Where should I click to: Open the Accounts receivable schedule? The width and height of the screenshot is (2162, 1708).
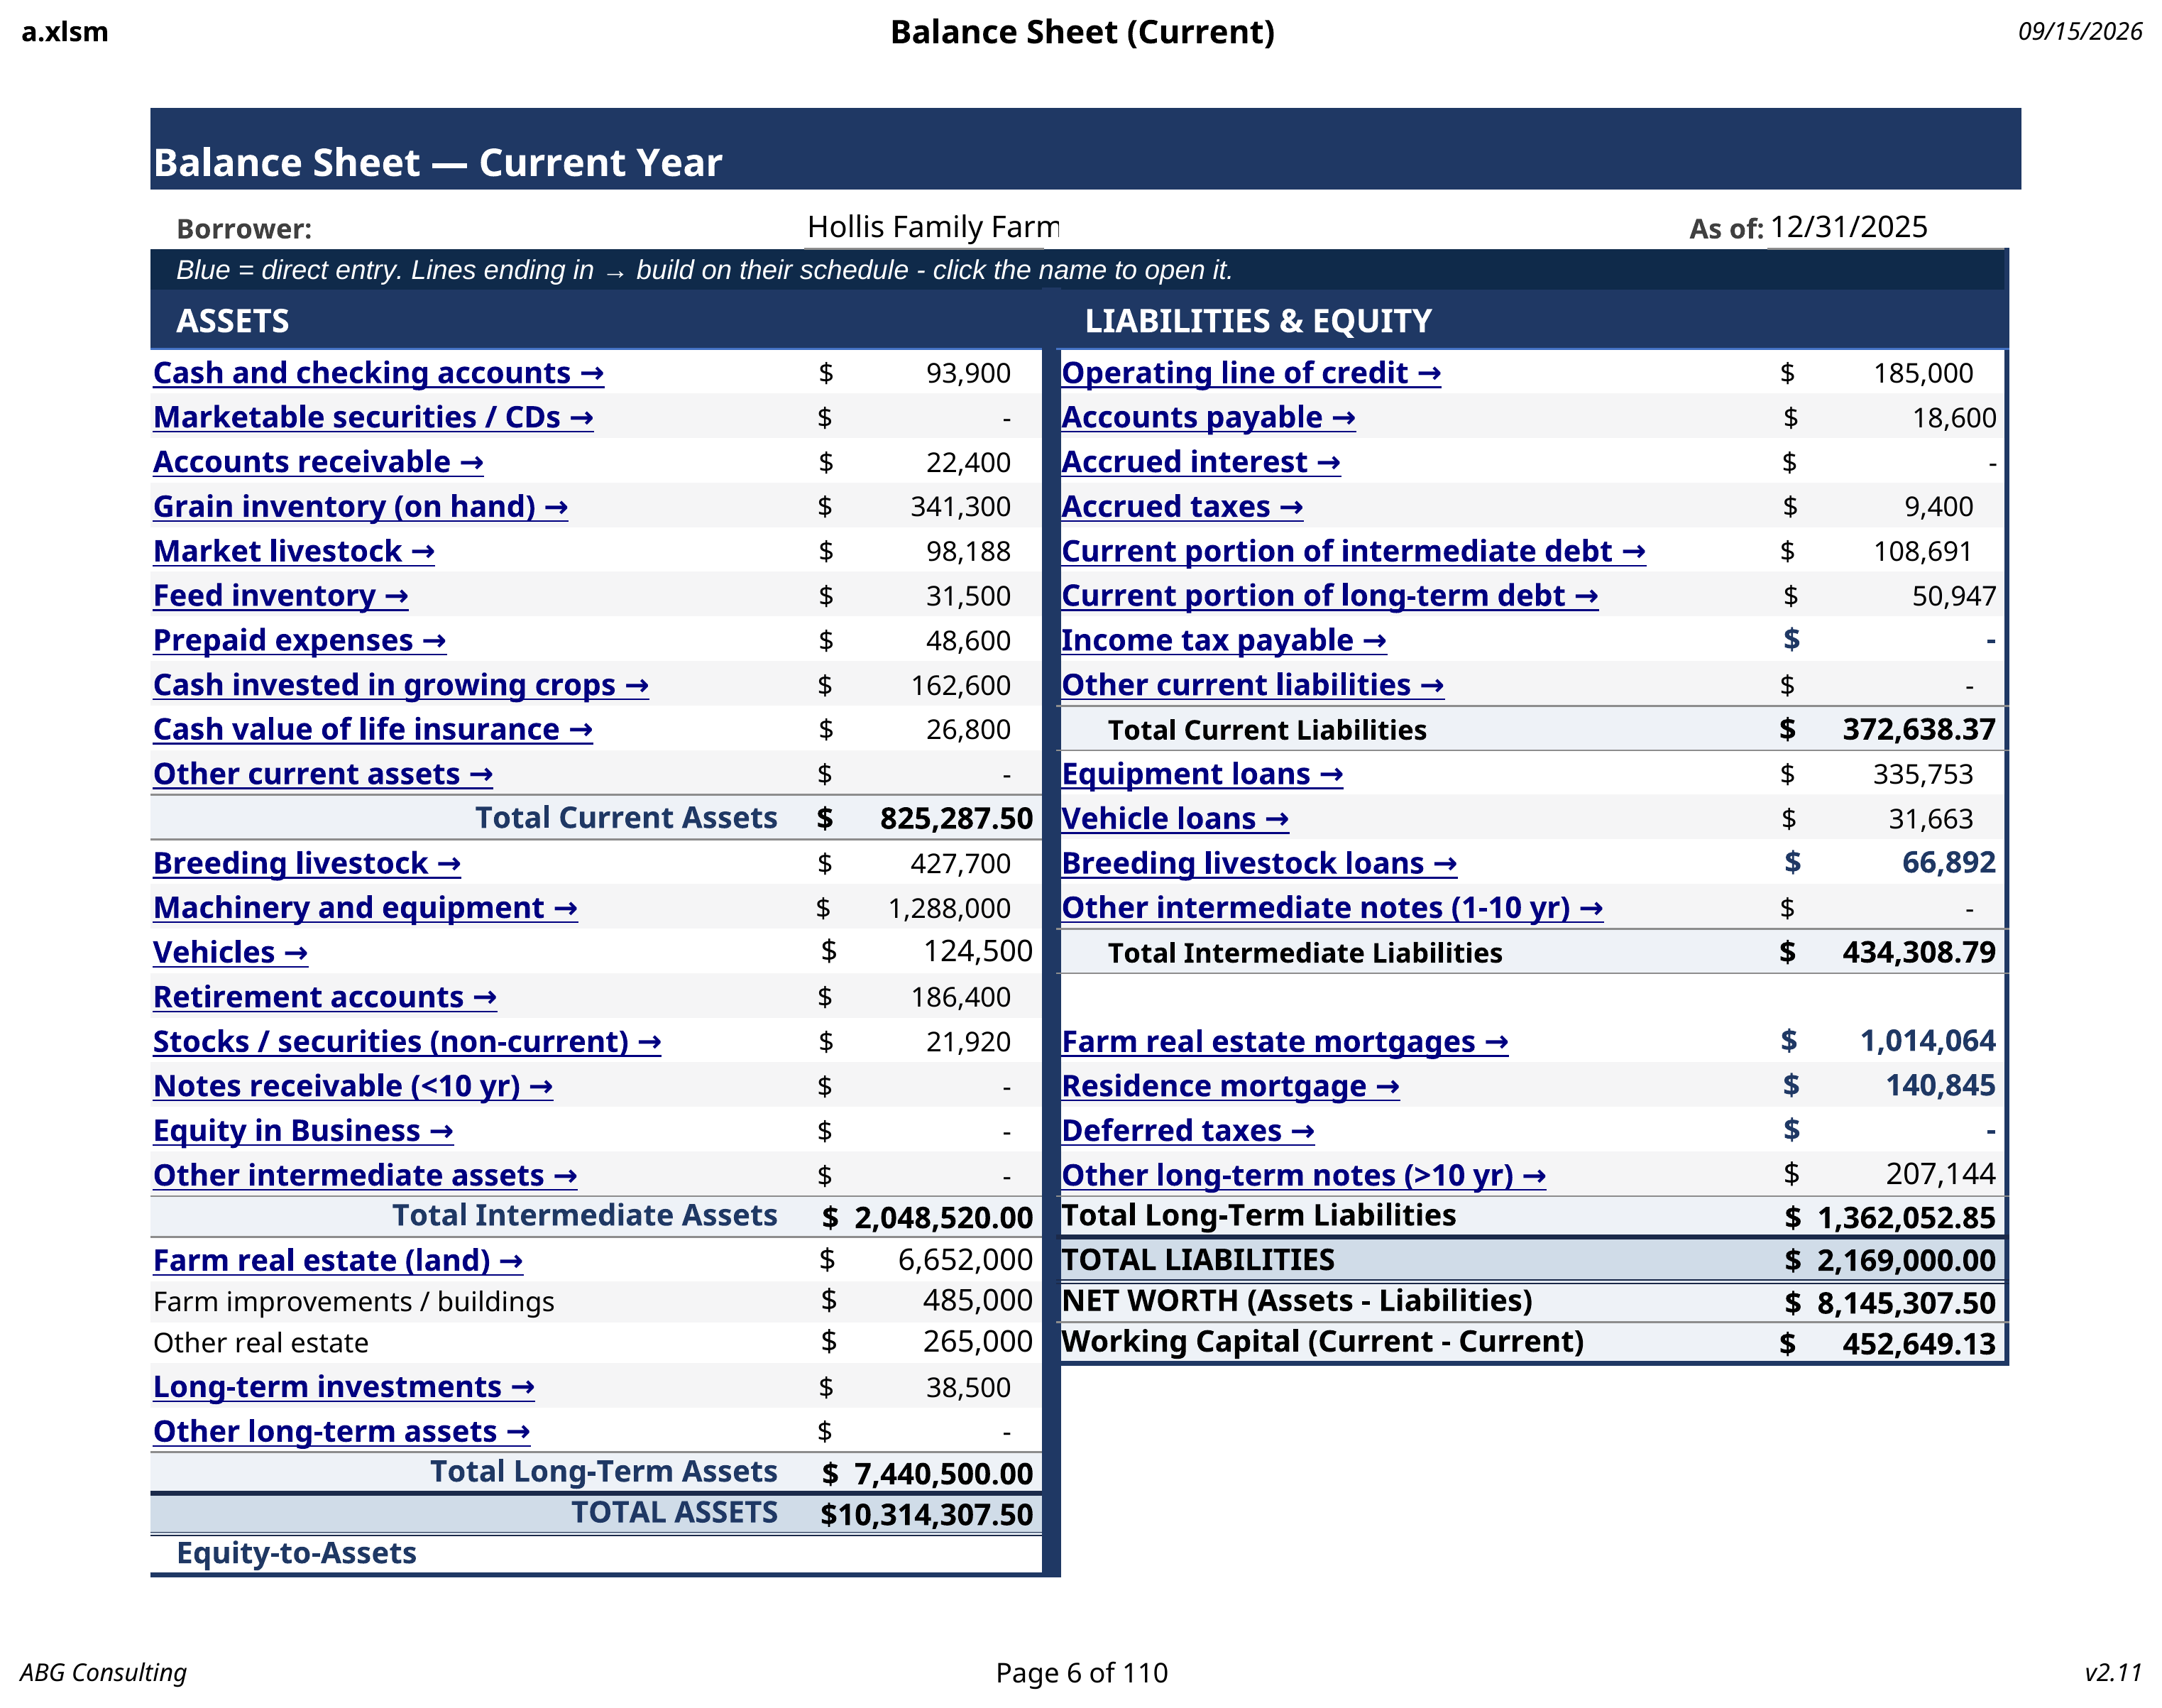point(318,462)
